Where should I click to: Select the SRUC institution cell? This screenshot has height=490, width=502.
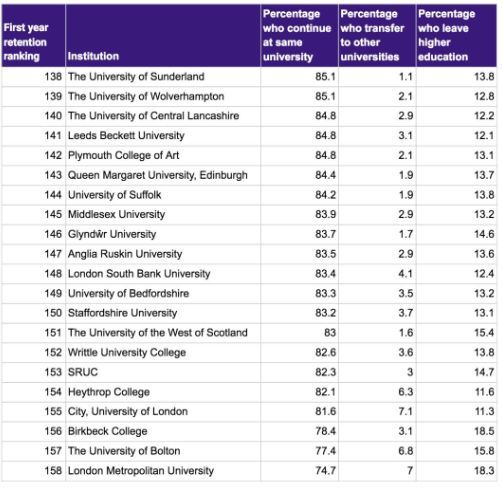[x=163, y=372]
